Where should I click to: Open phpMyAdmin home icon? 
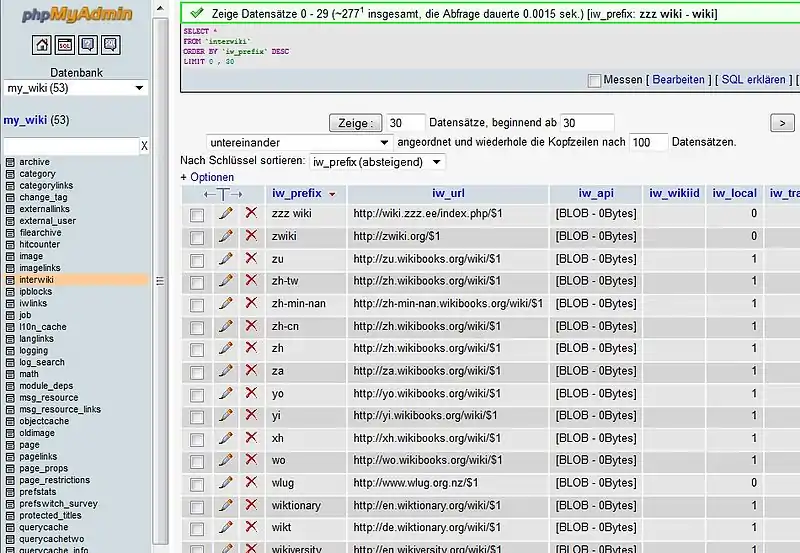pyautogui.click(x=41, y=45)
